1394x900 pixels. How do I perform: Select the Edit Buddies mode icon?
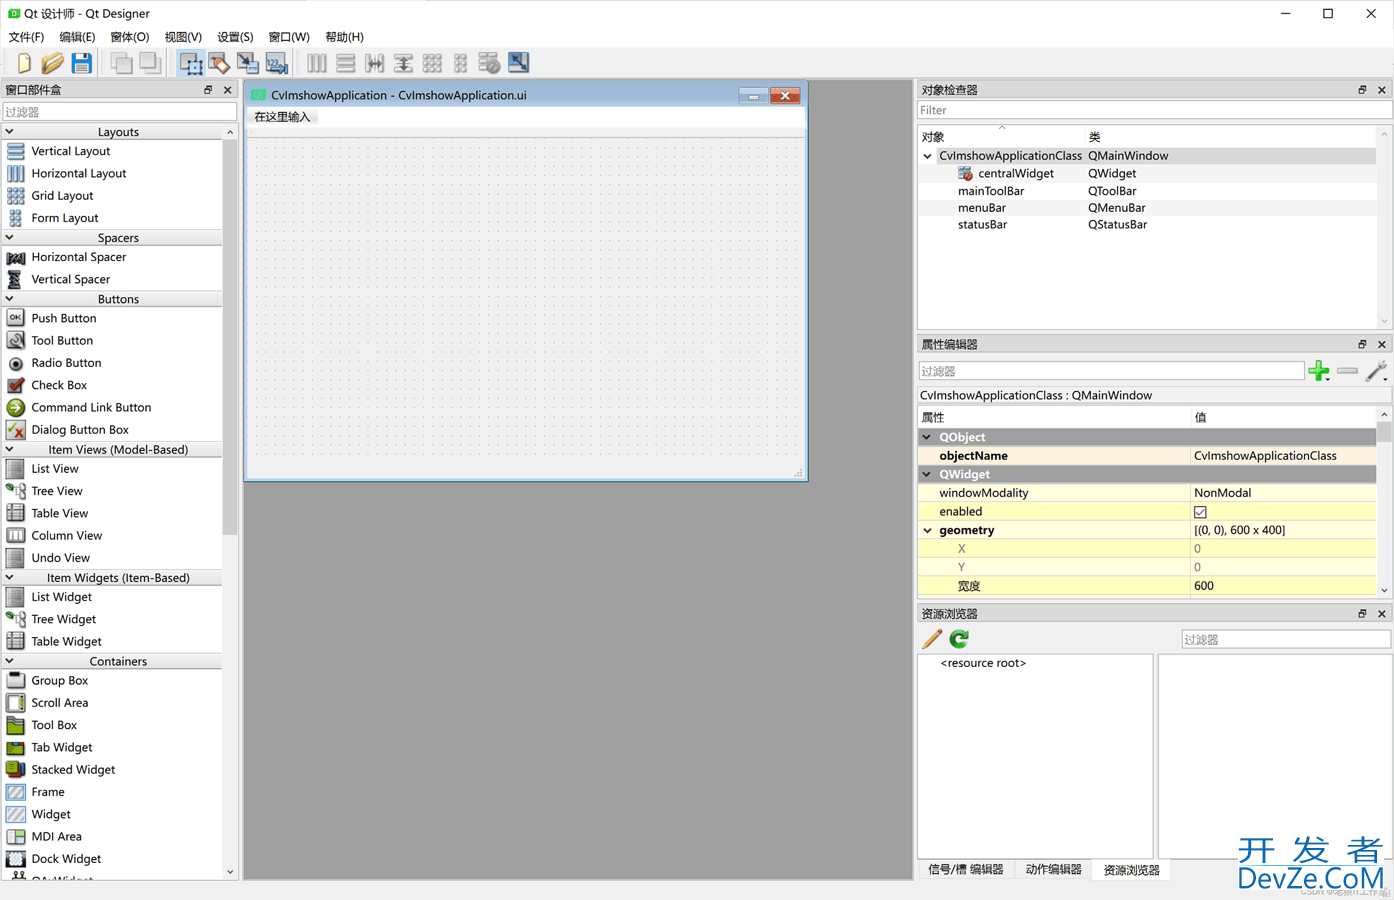click(248, 63)
